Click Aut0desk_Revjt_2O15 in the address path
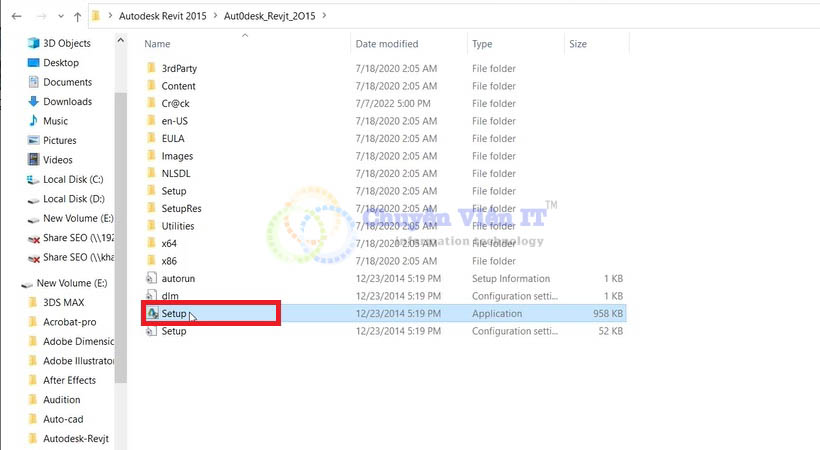Screen dimensions: 820x450 tap(269, 16)
